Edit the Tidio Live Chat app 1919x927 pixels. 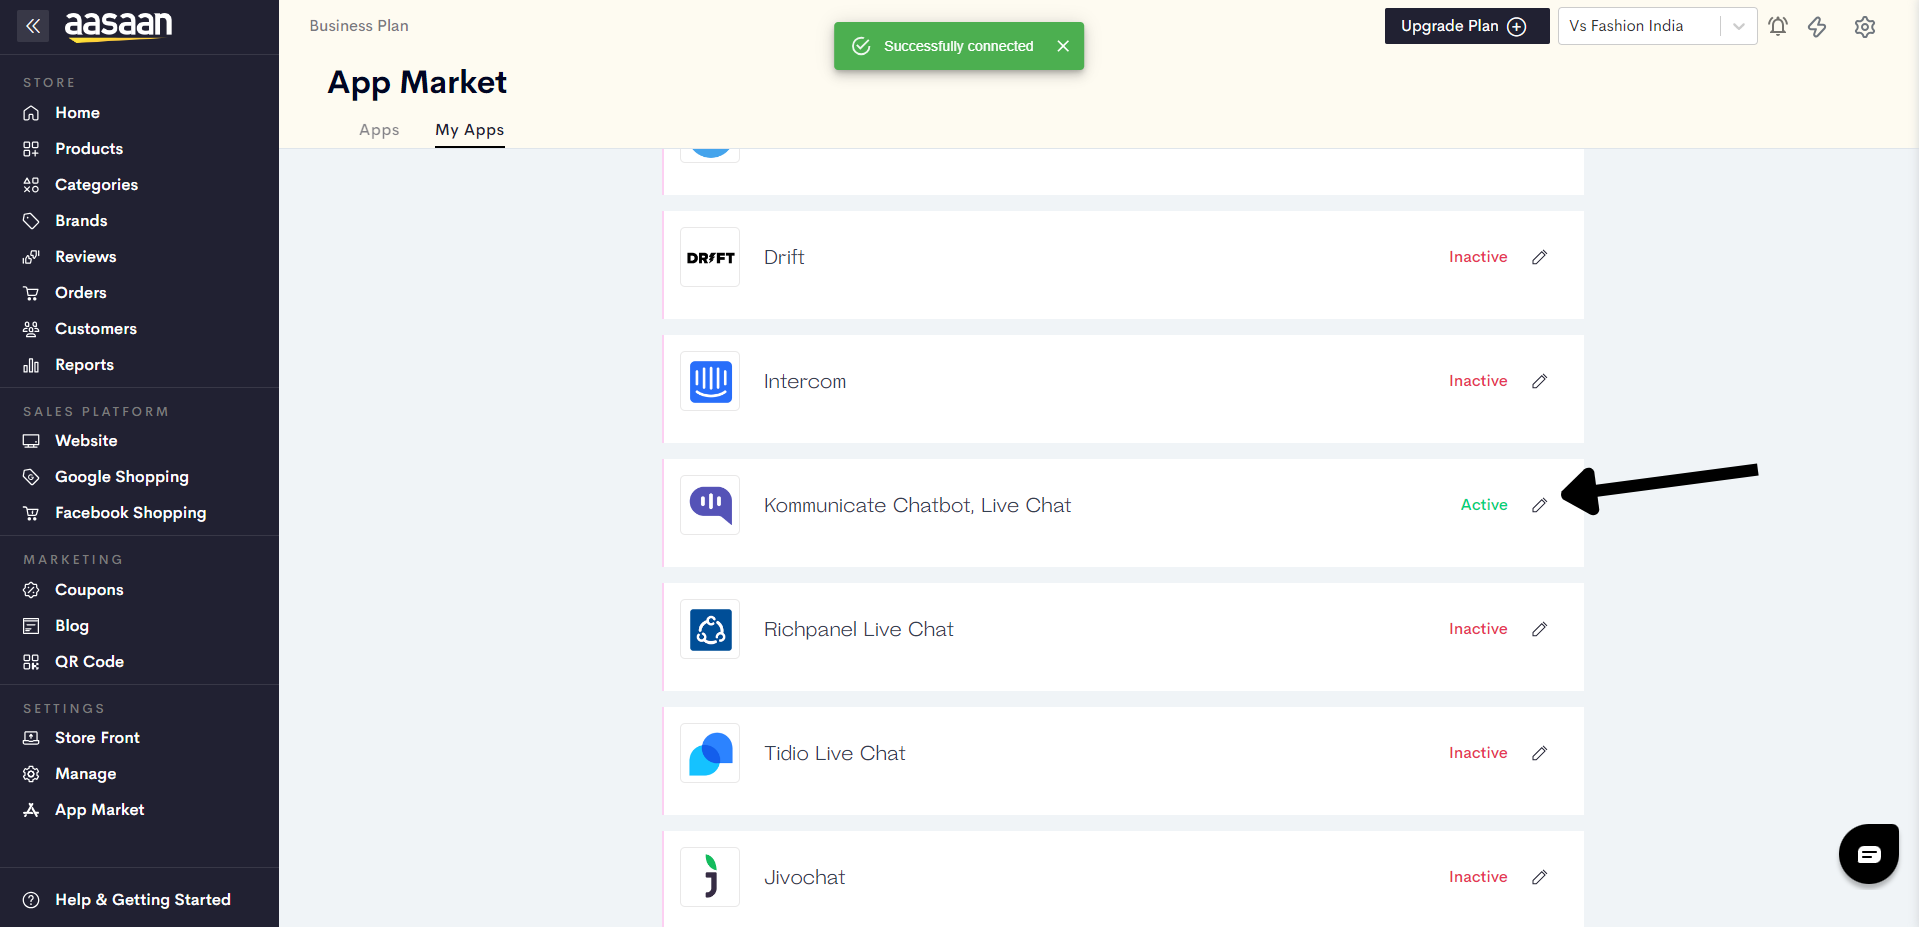click(x=1540, y=753)
